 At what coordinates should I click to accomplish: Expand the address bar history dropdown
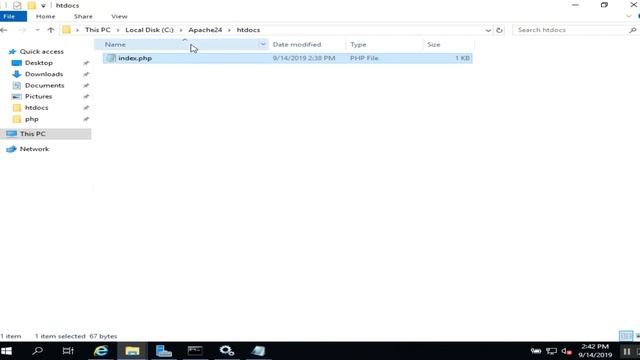pyautogui.click(x=488, y=30)
